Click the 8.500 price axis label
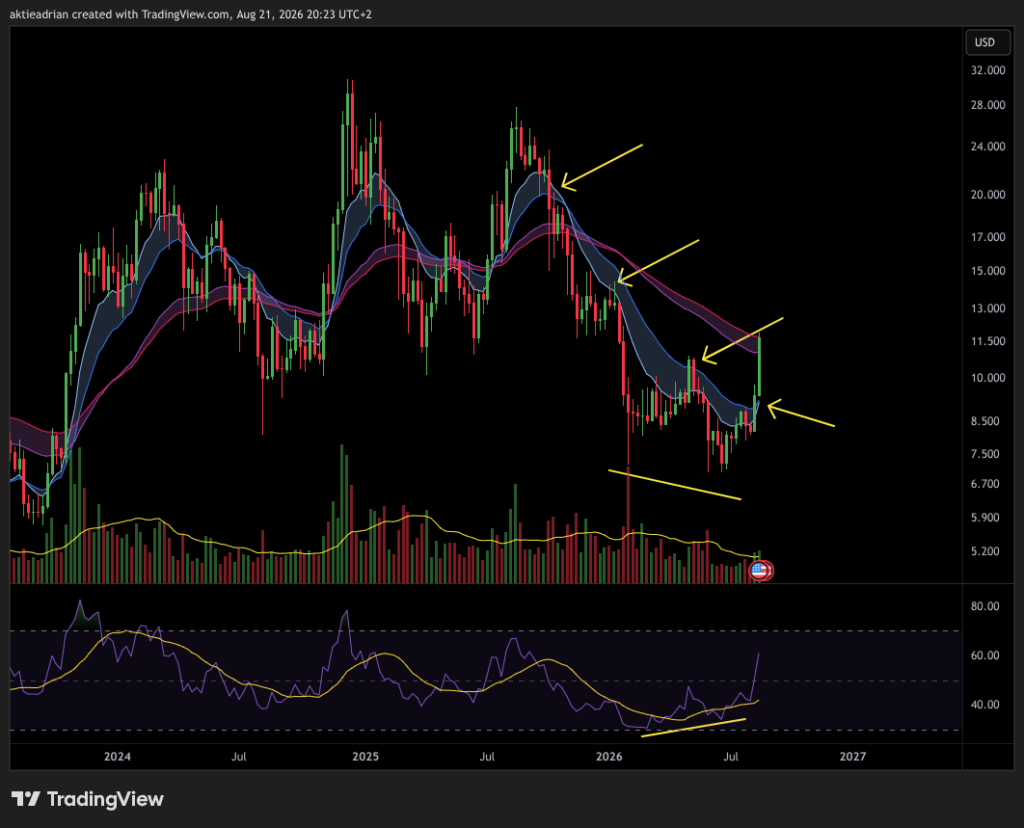Image resolution: width=1024 pixels, height=828 pixels. [x=985, y=422]
